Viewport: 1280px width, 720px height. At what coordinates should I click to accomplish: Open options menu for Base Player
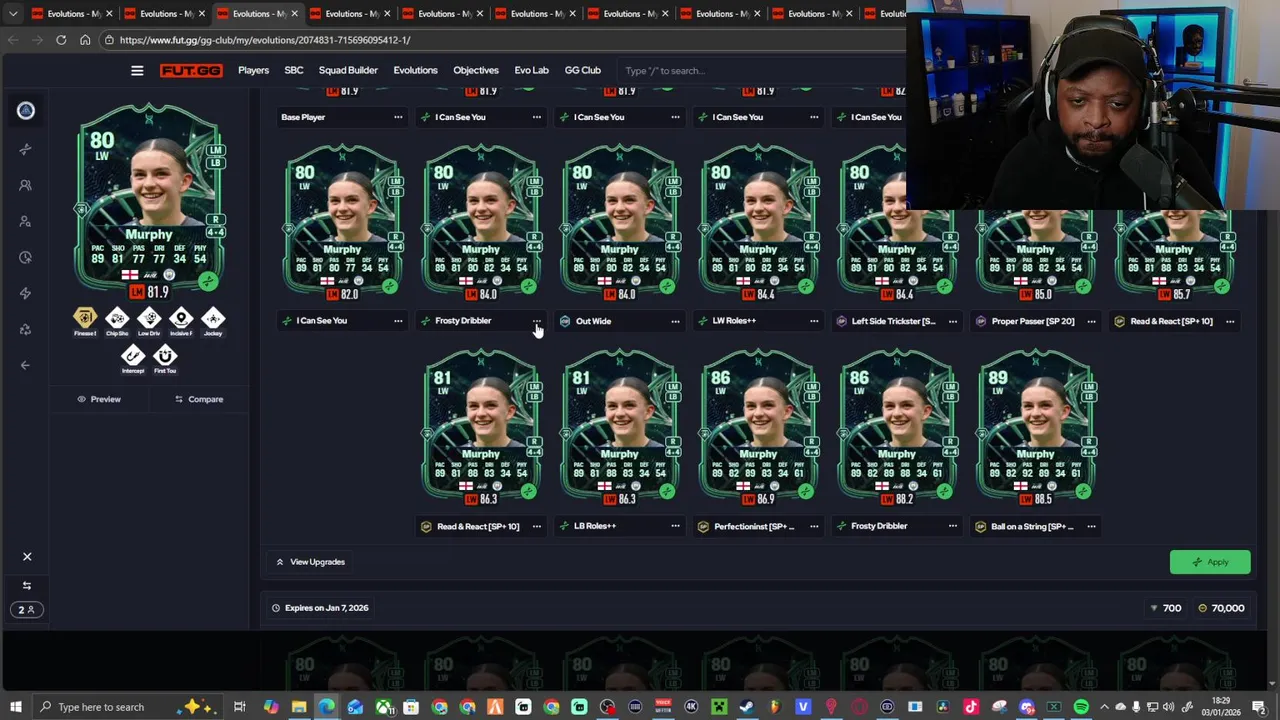coord(398,117)
